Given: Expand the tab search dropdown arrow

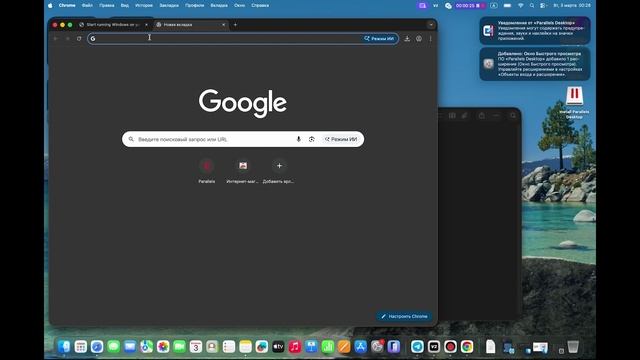Looking at the screenshot, I should tap(431, 24).
